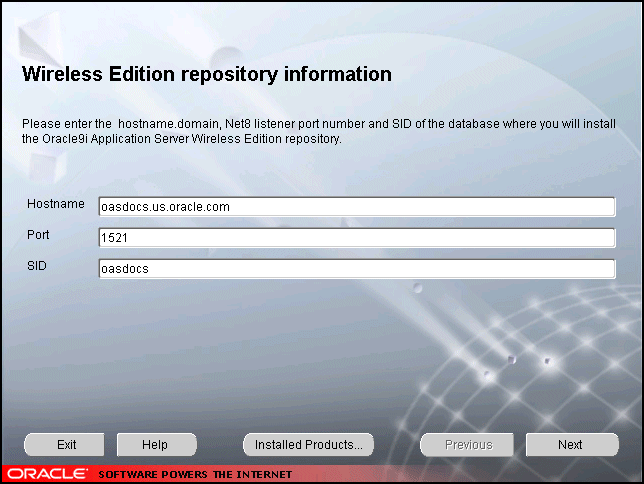Click the 'Software Powers the Internet' tagline
644x484 pixels.
coord(195,475)
